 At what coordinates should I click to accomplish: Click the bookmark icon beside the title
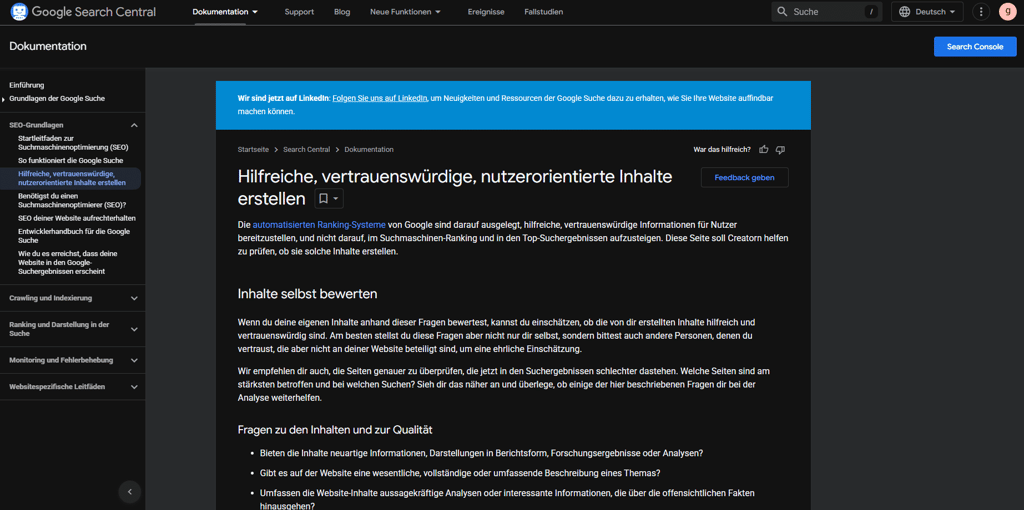[x=323, y=199]
